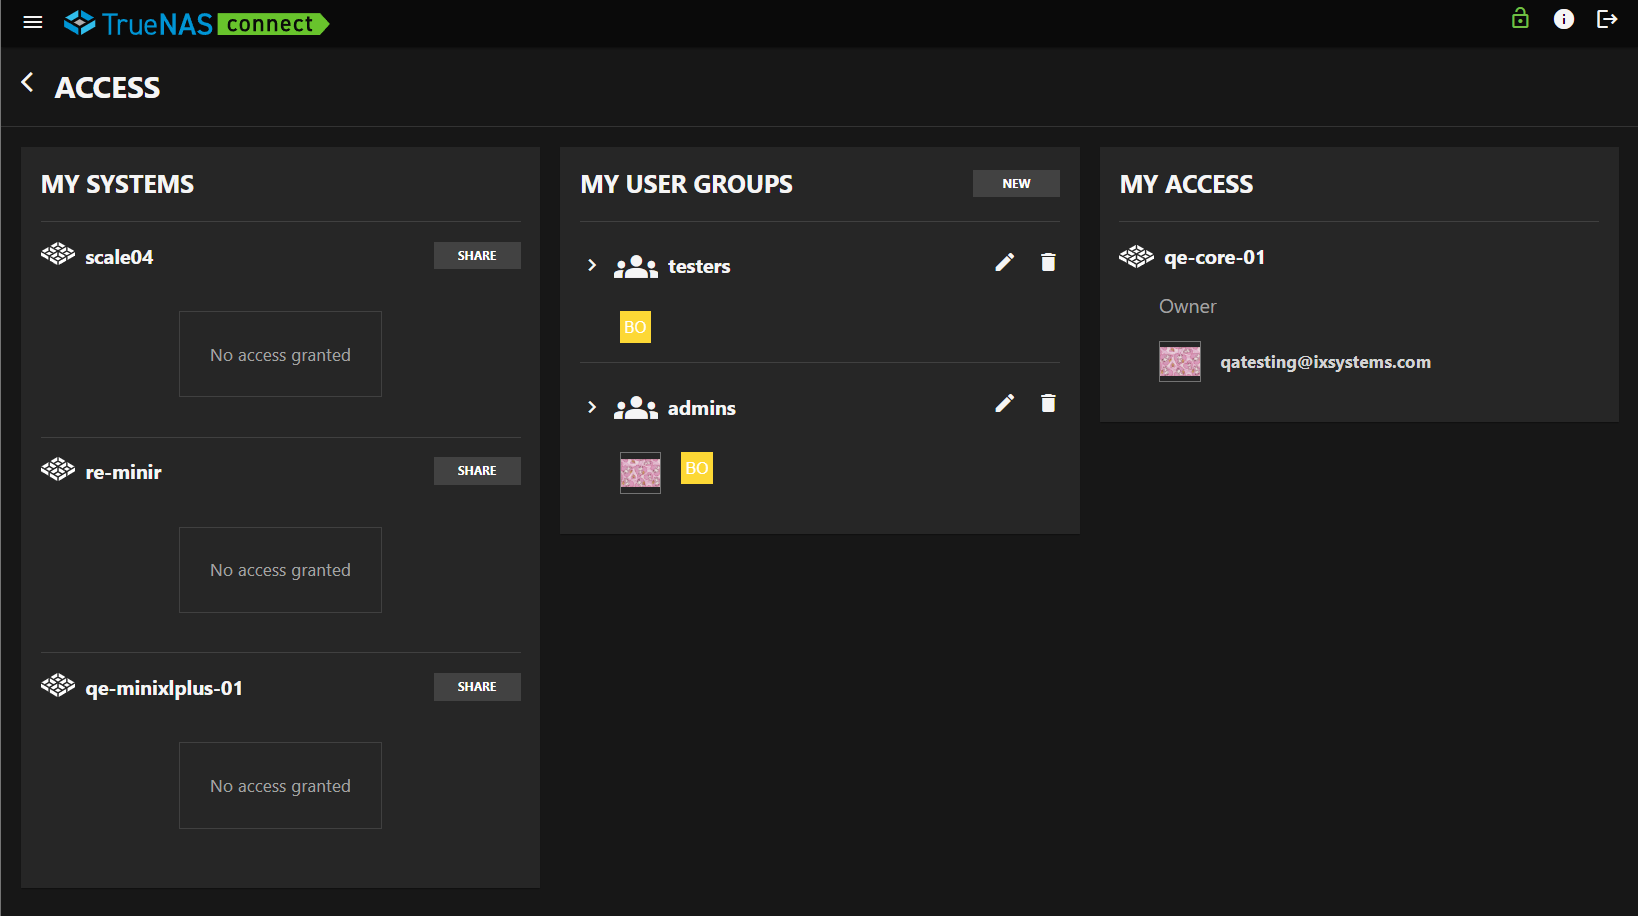Click the TrueNAS connect logo

click(196, 23)
